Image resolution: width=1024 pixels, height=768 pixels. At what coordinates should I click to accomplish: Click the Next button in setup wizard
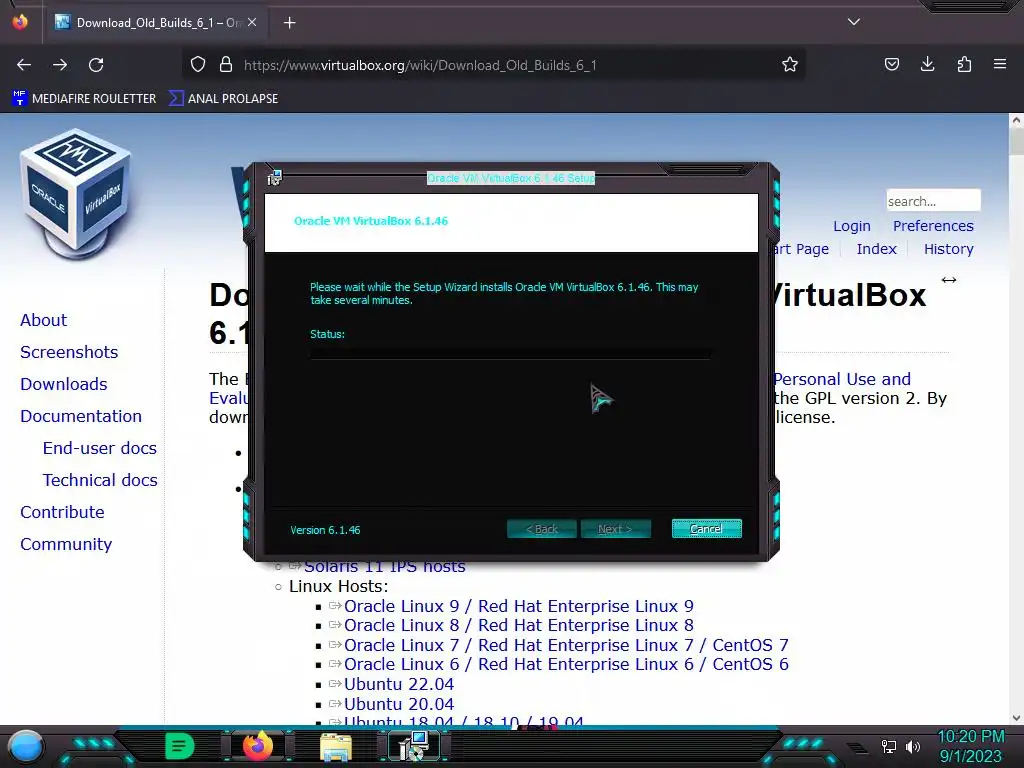tap(615, 529)
